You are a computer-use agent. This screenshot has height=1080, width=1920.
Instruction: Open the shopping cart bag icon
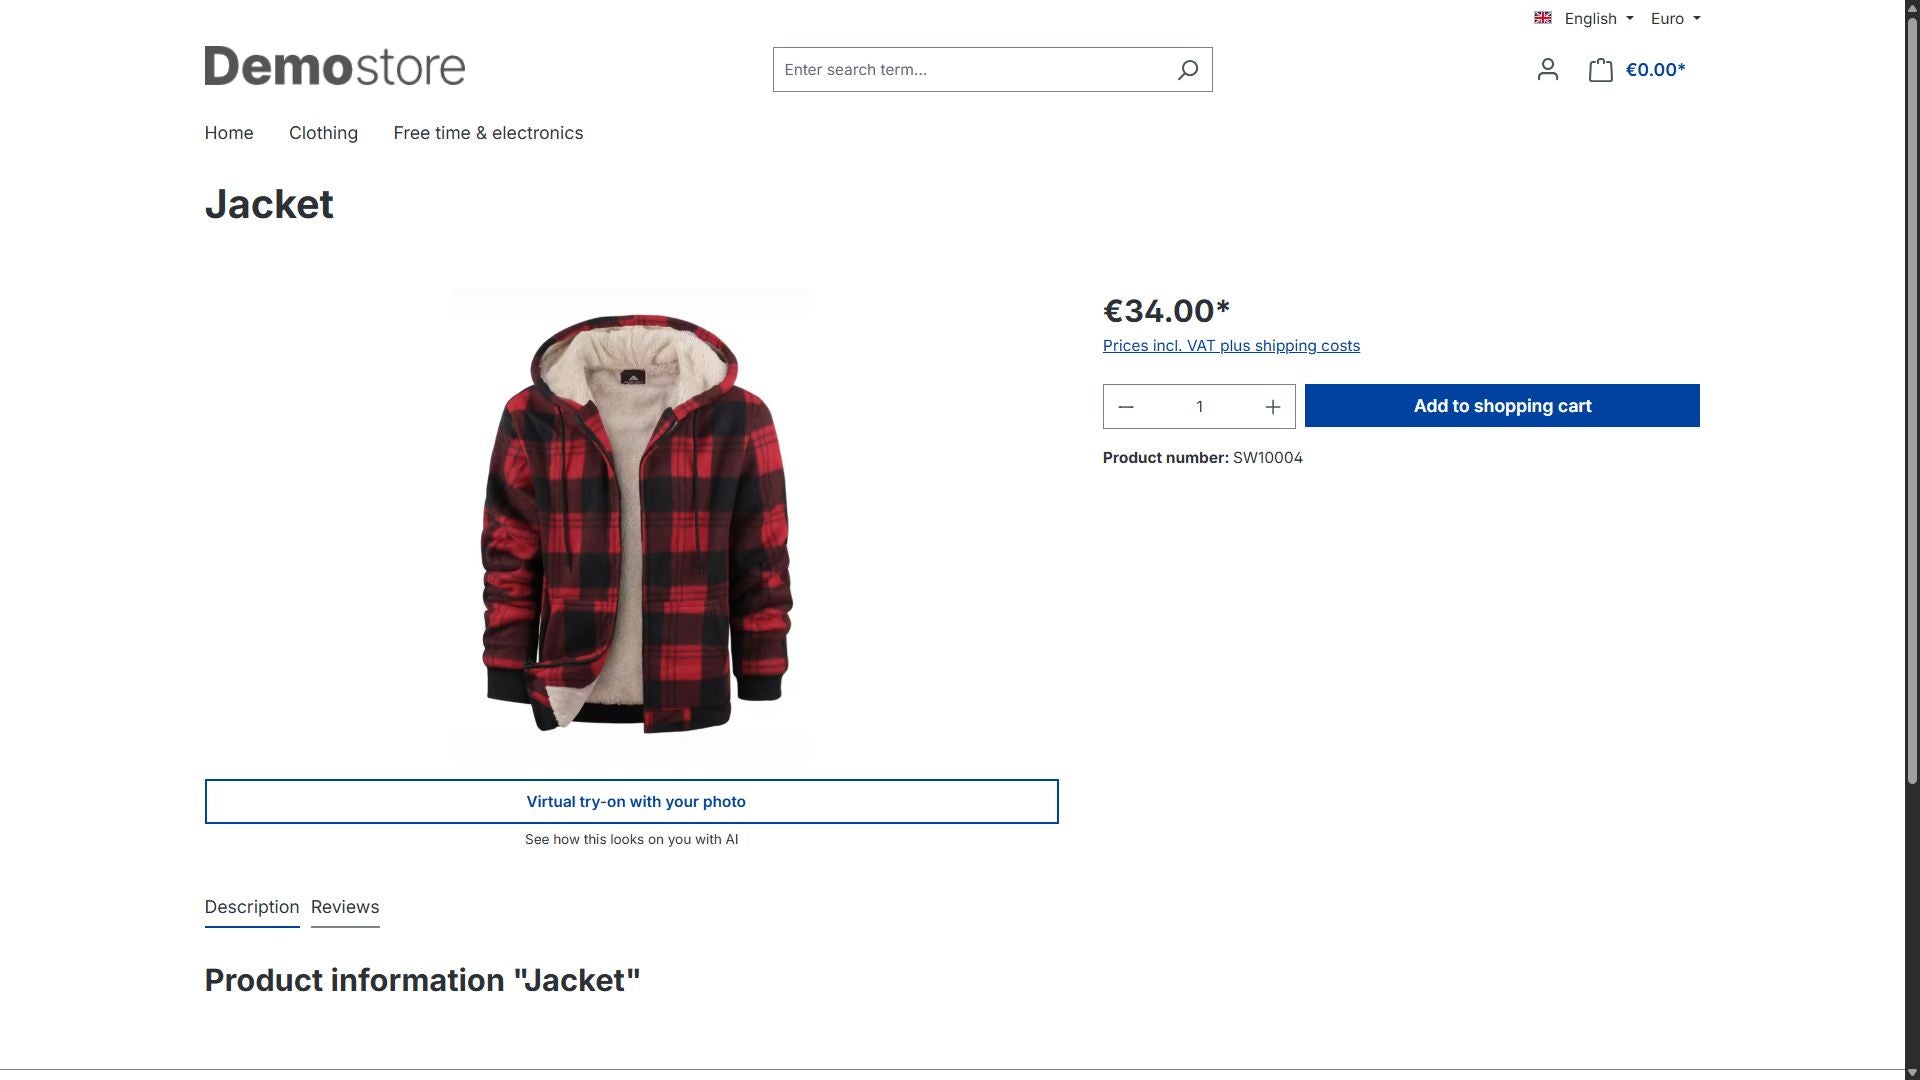[1600, 70]
